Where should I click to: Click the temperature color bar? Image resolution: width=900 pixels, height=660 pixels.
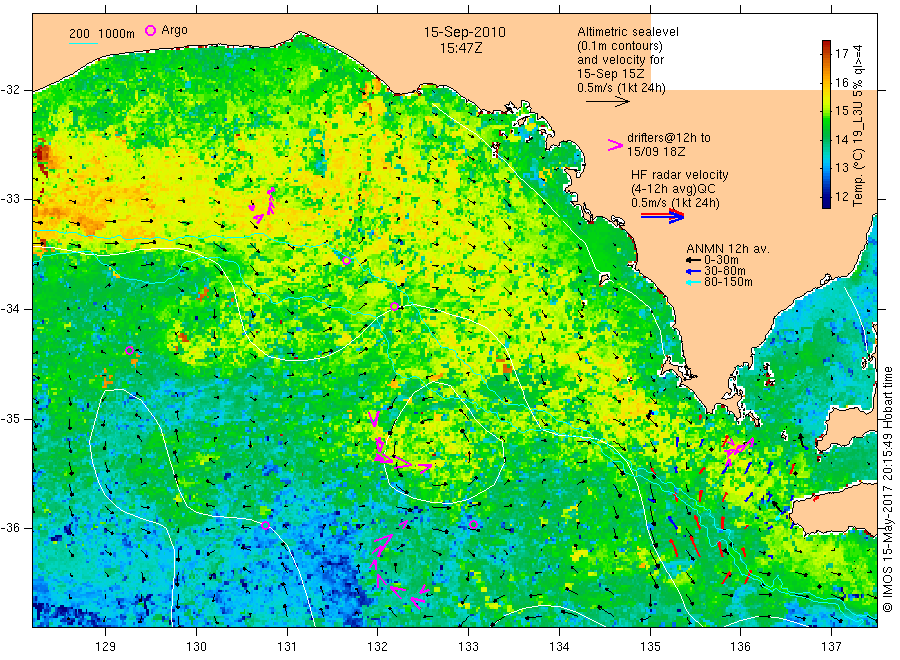click(827, 124)
